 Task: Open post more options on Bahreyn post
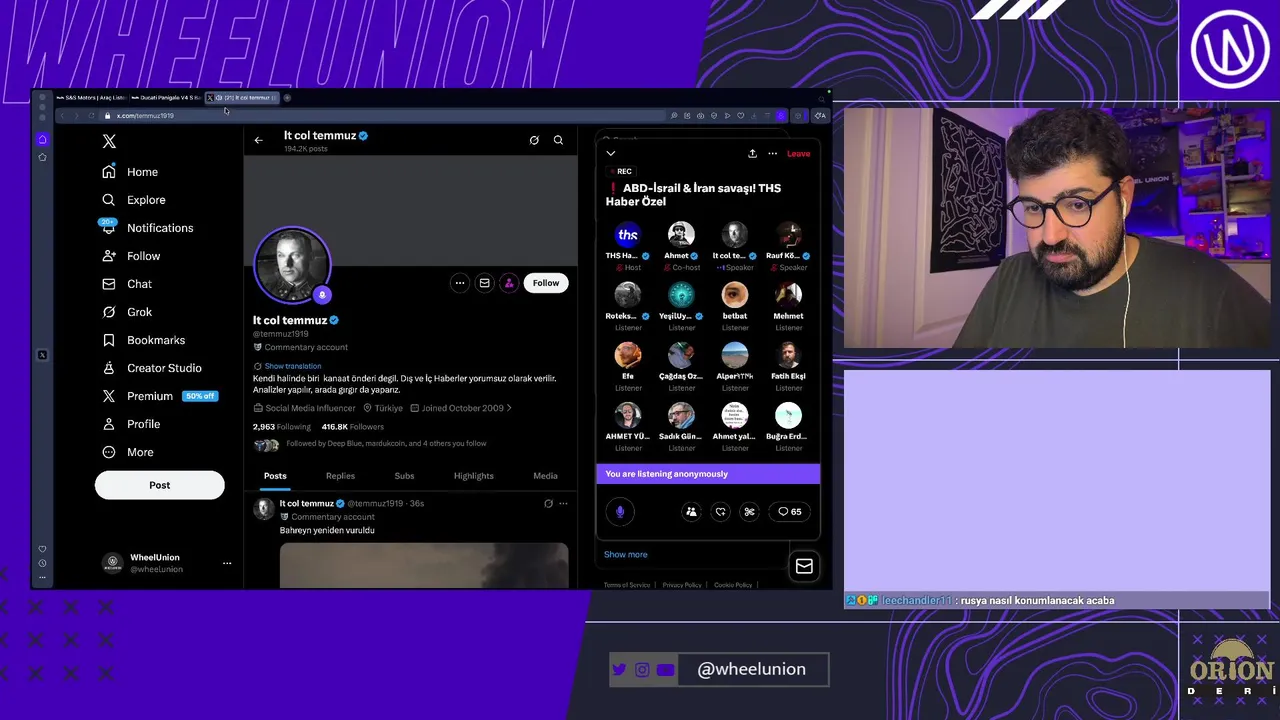click(x=563, y=503)
